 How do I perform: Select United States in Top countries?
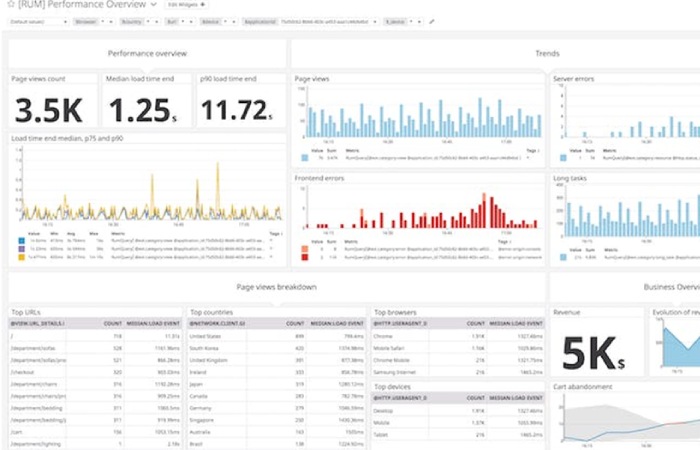pyautogui.click(x=276, y=336)
